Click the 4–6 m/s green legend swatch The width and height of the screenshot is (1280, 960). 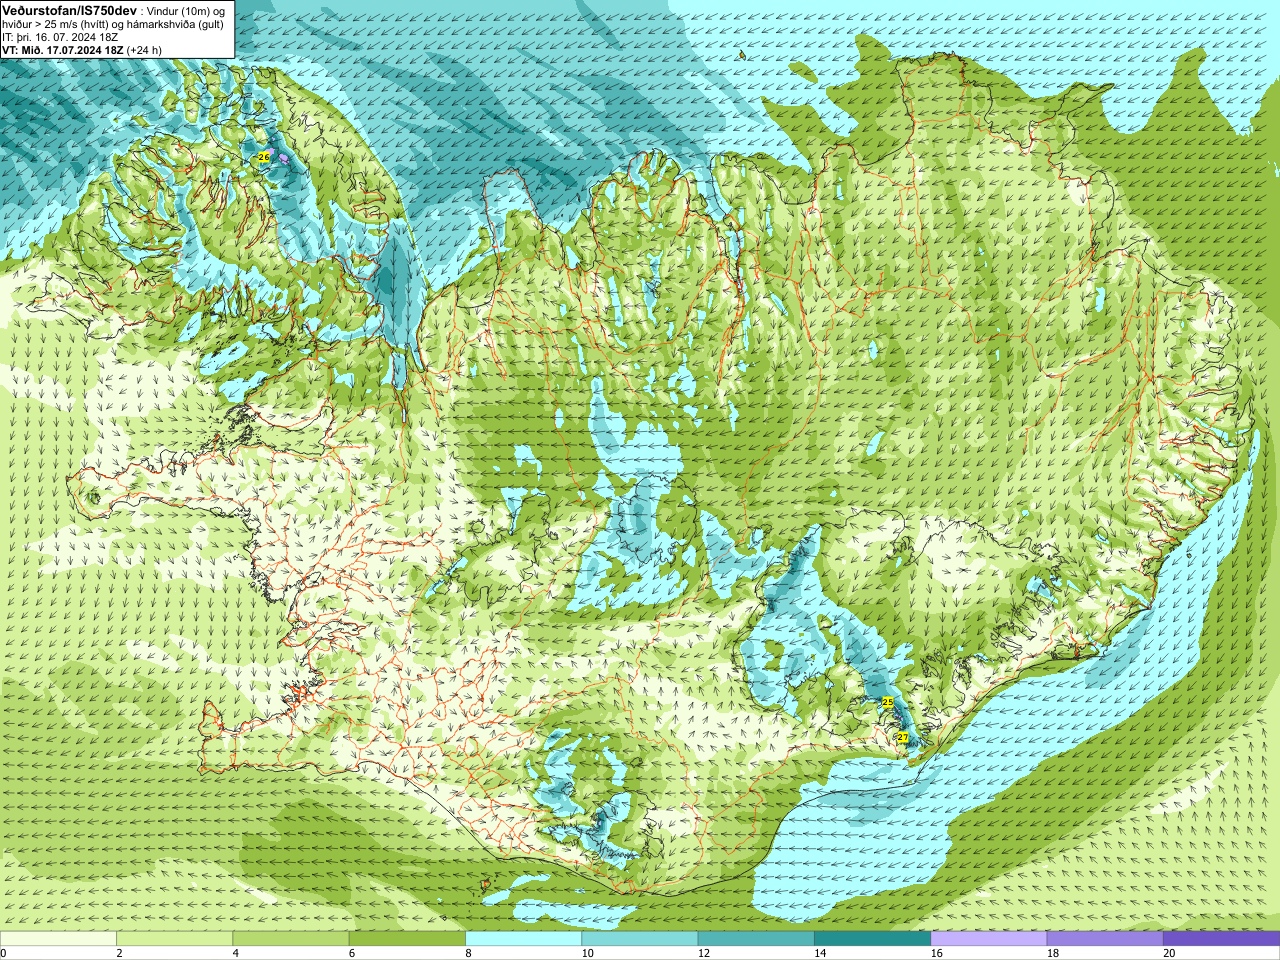(290, 939)
